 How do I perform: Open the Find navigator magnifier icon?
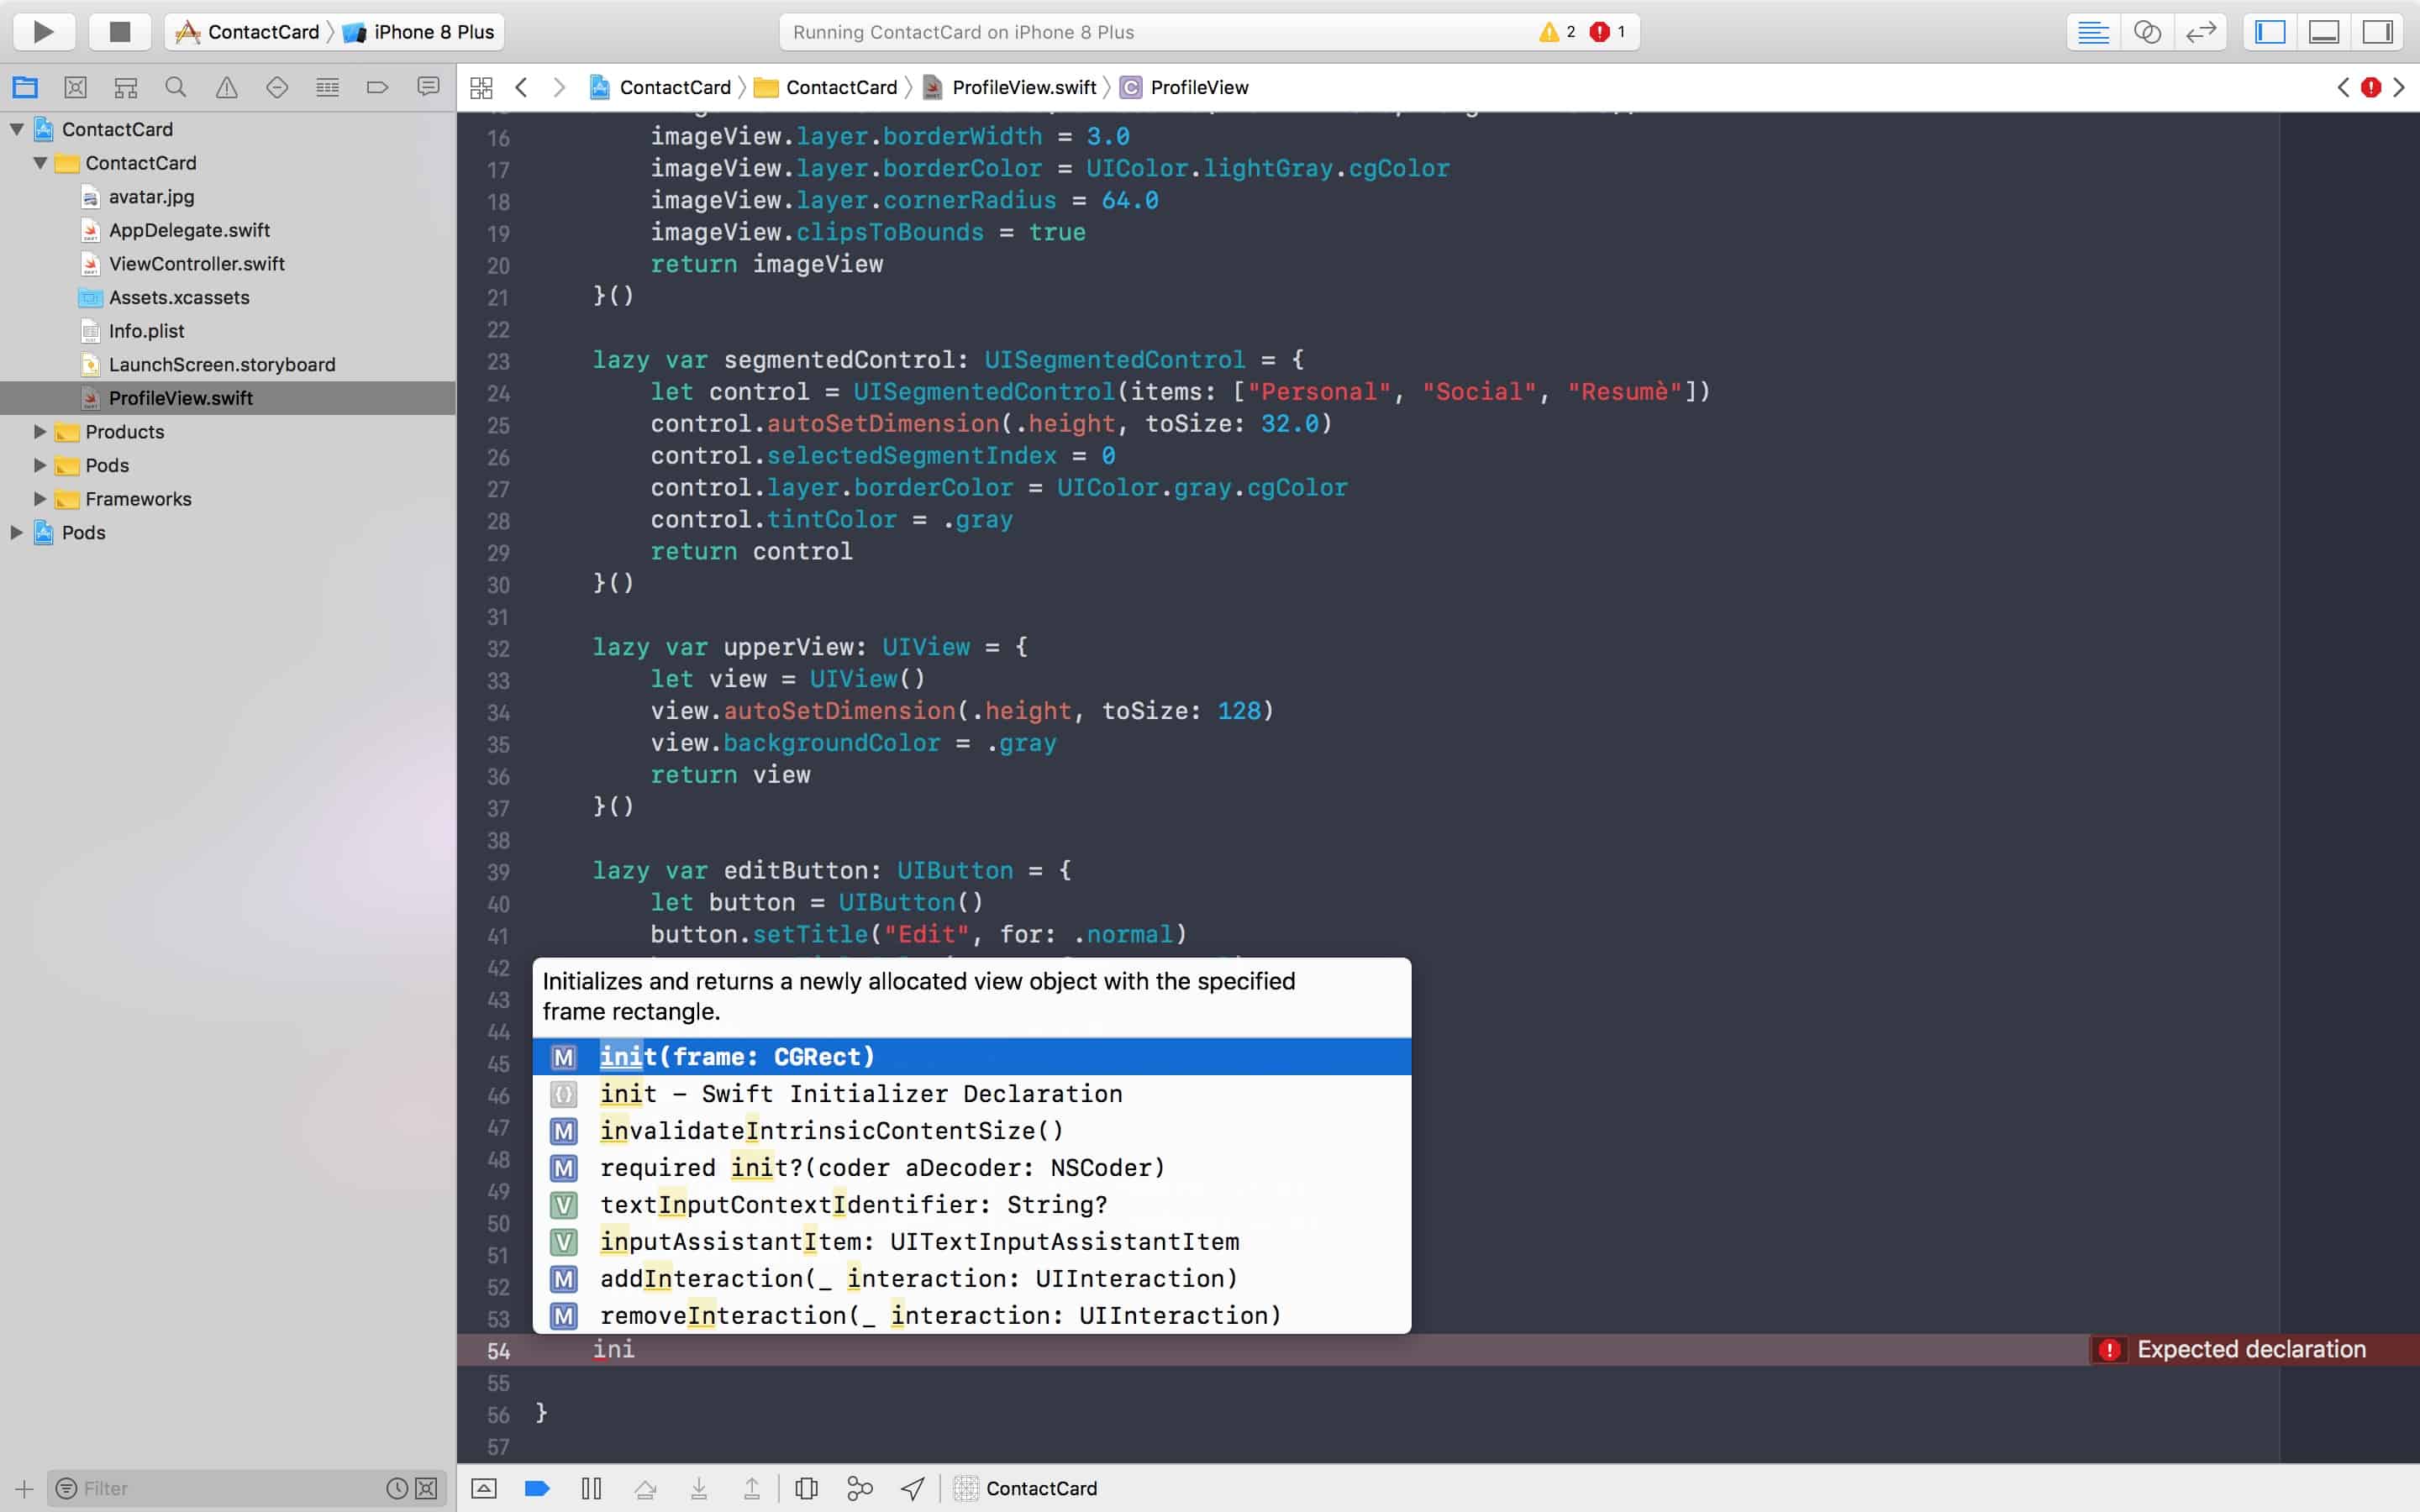tap(176, 88)
